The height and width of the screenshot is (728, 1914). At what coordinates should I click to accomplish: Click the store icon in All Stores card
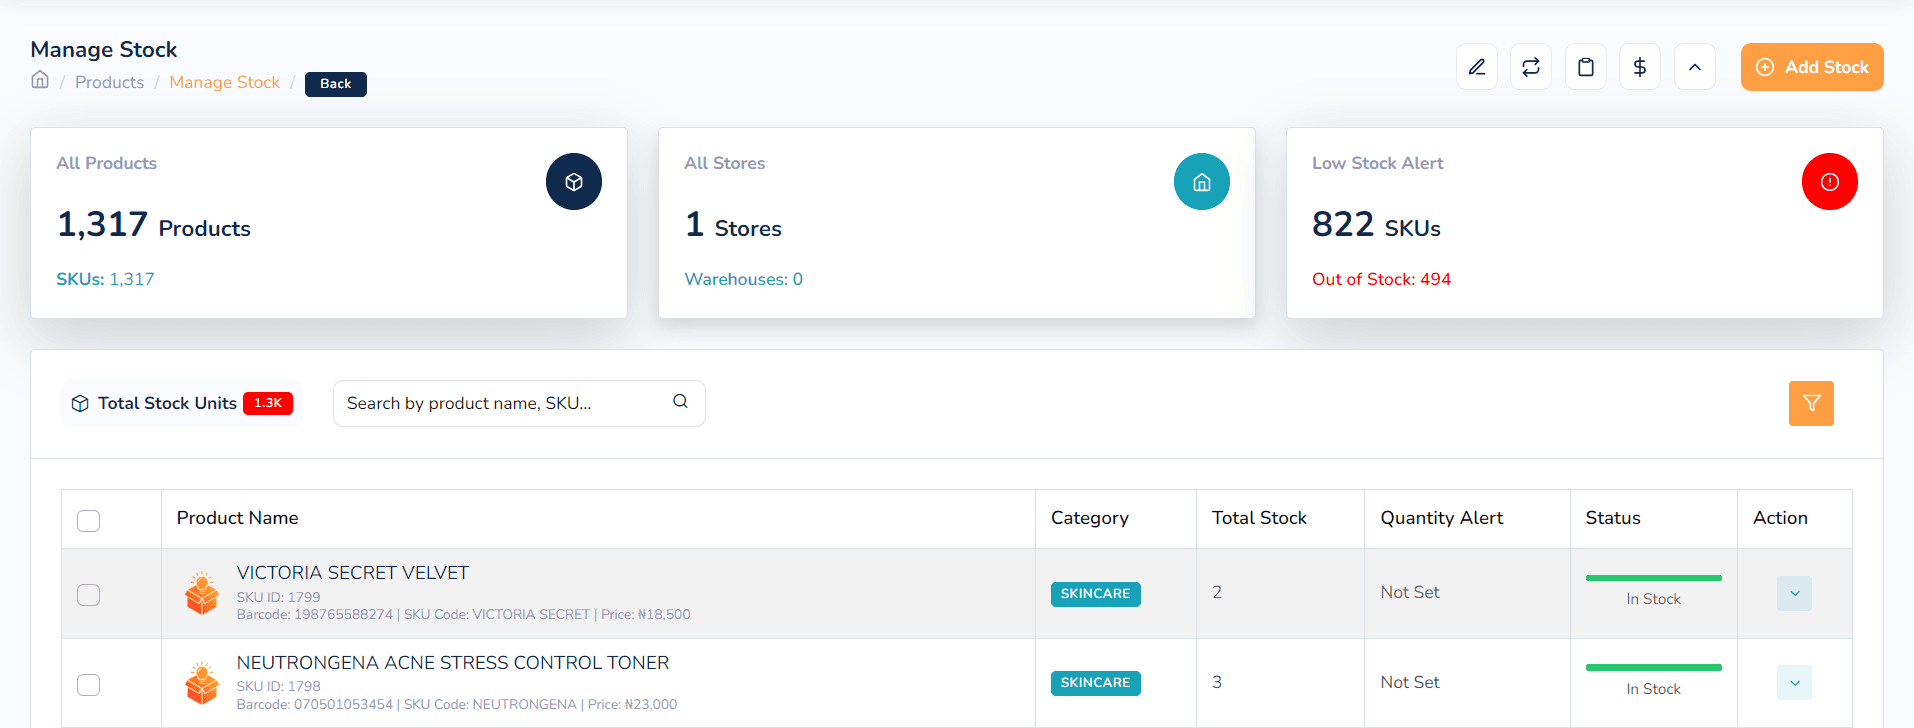[1201, 181]
